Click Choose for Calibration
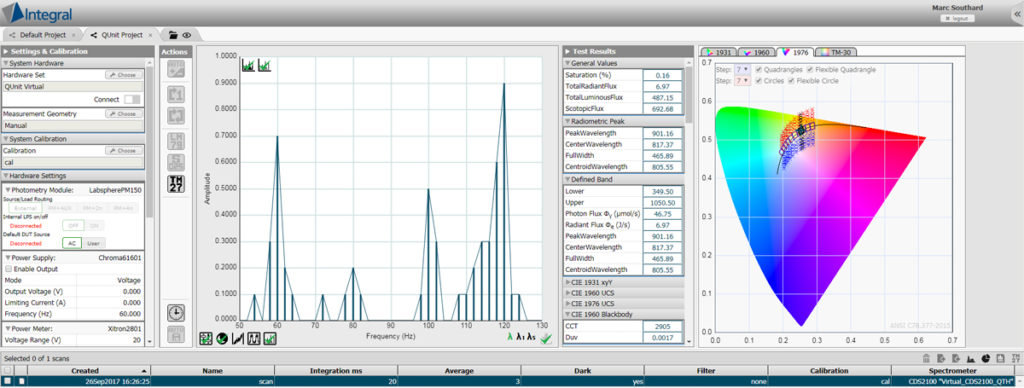Screen dimensions: 1024x388 click(123, 151)
